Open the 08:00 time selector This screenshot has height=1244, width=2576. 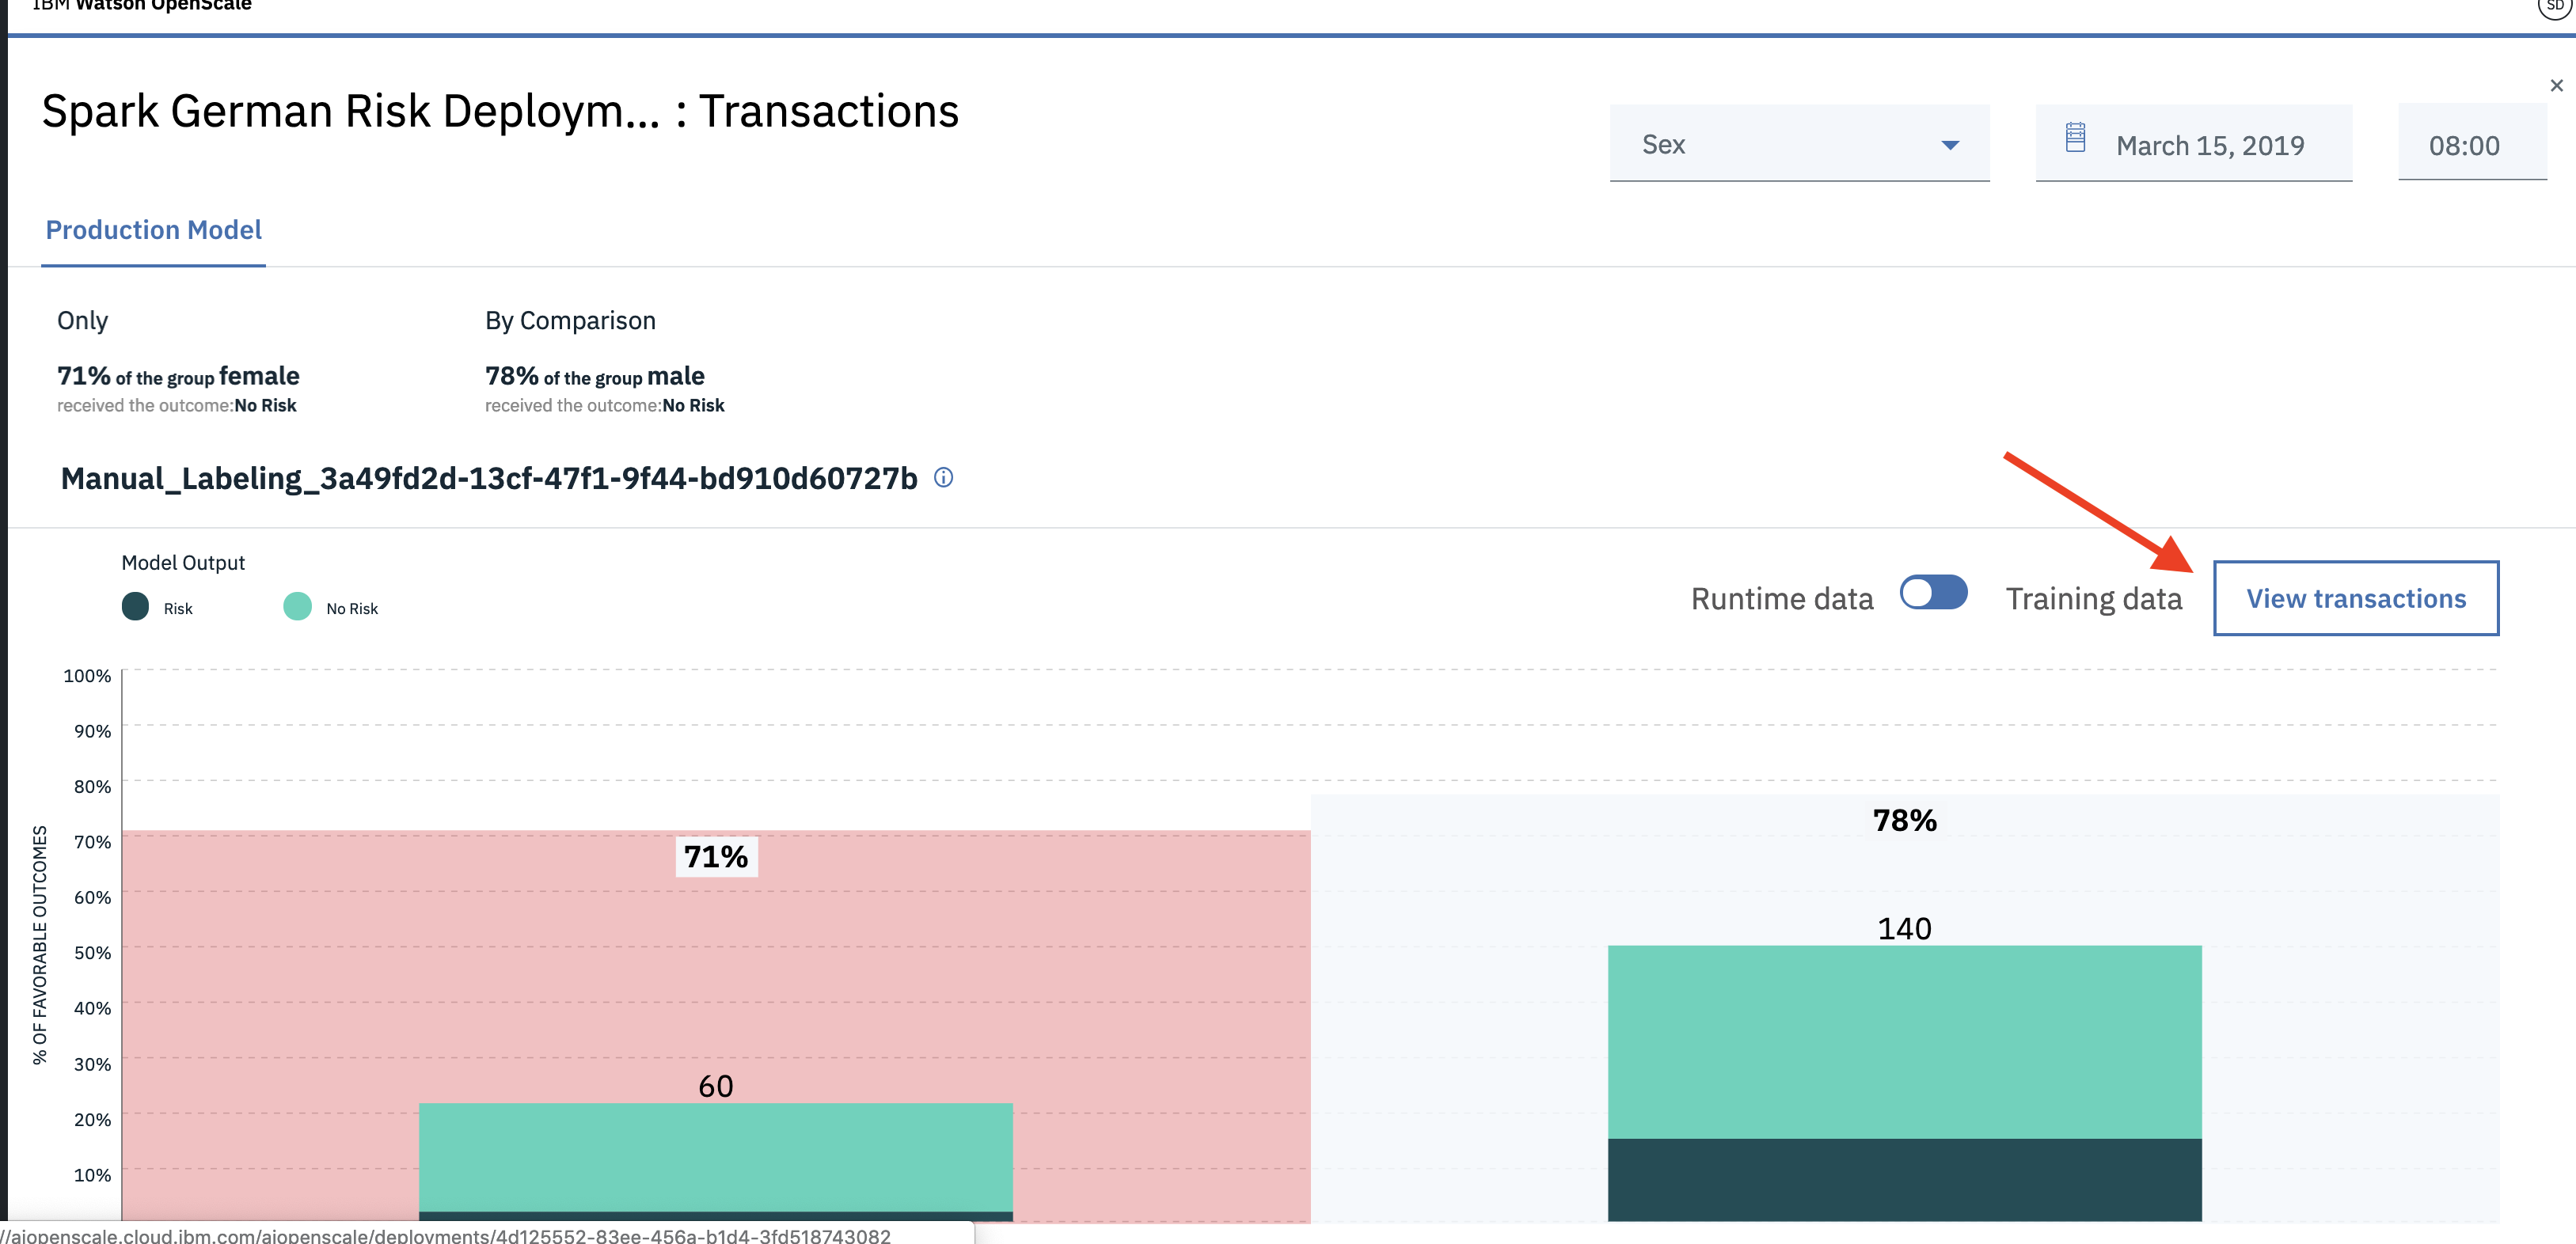[x=2464, y=146]
